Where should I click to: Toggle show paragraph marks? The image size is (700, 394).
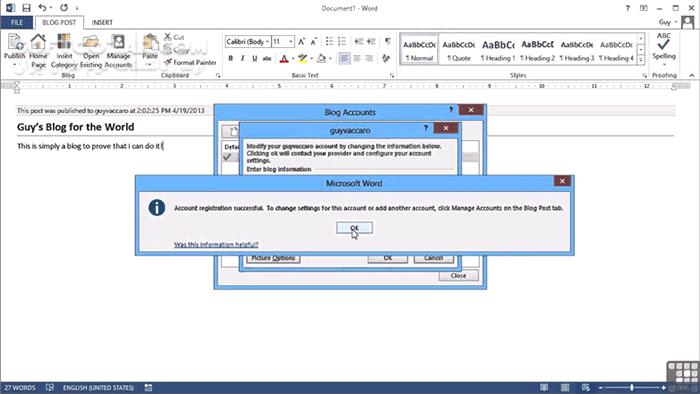[388, 41]
